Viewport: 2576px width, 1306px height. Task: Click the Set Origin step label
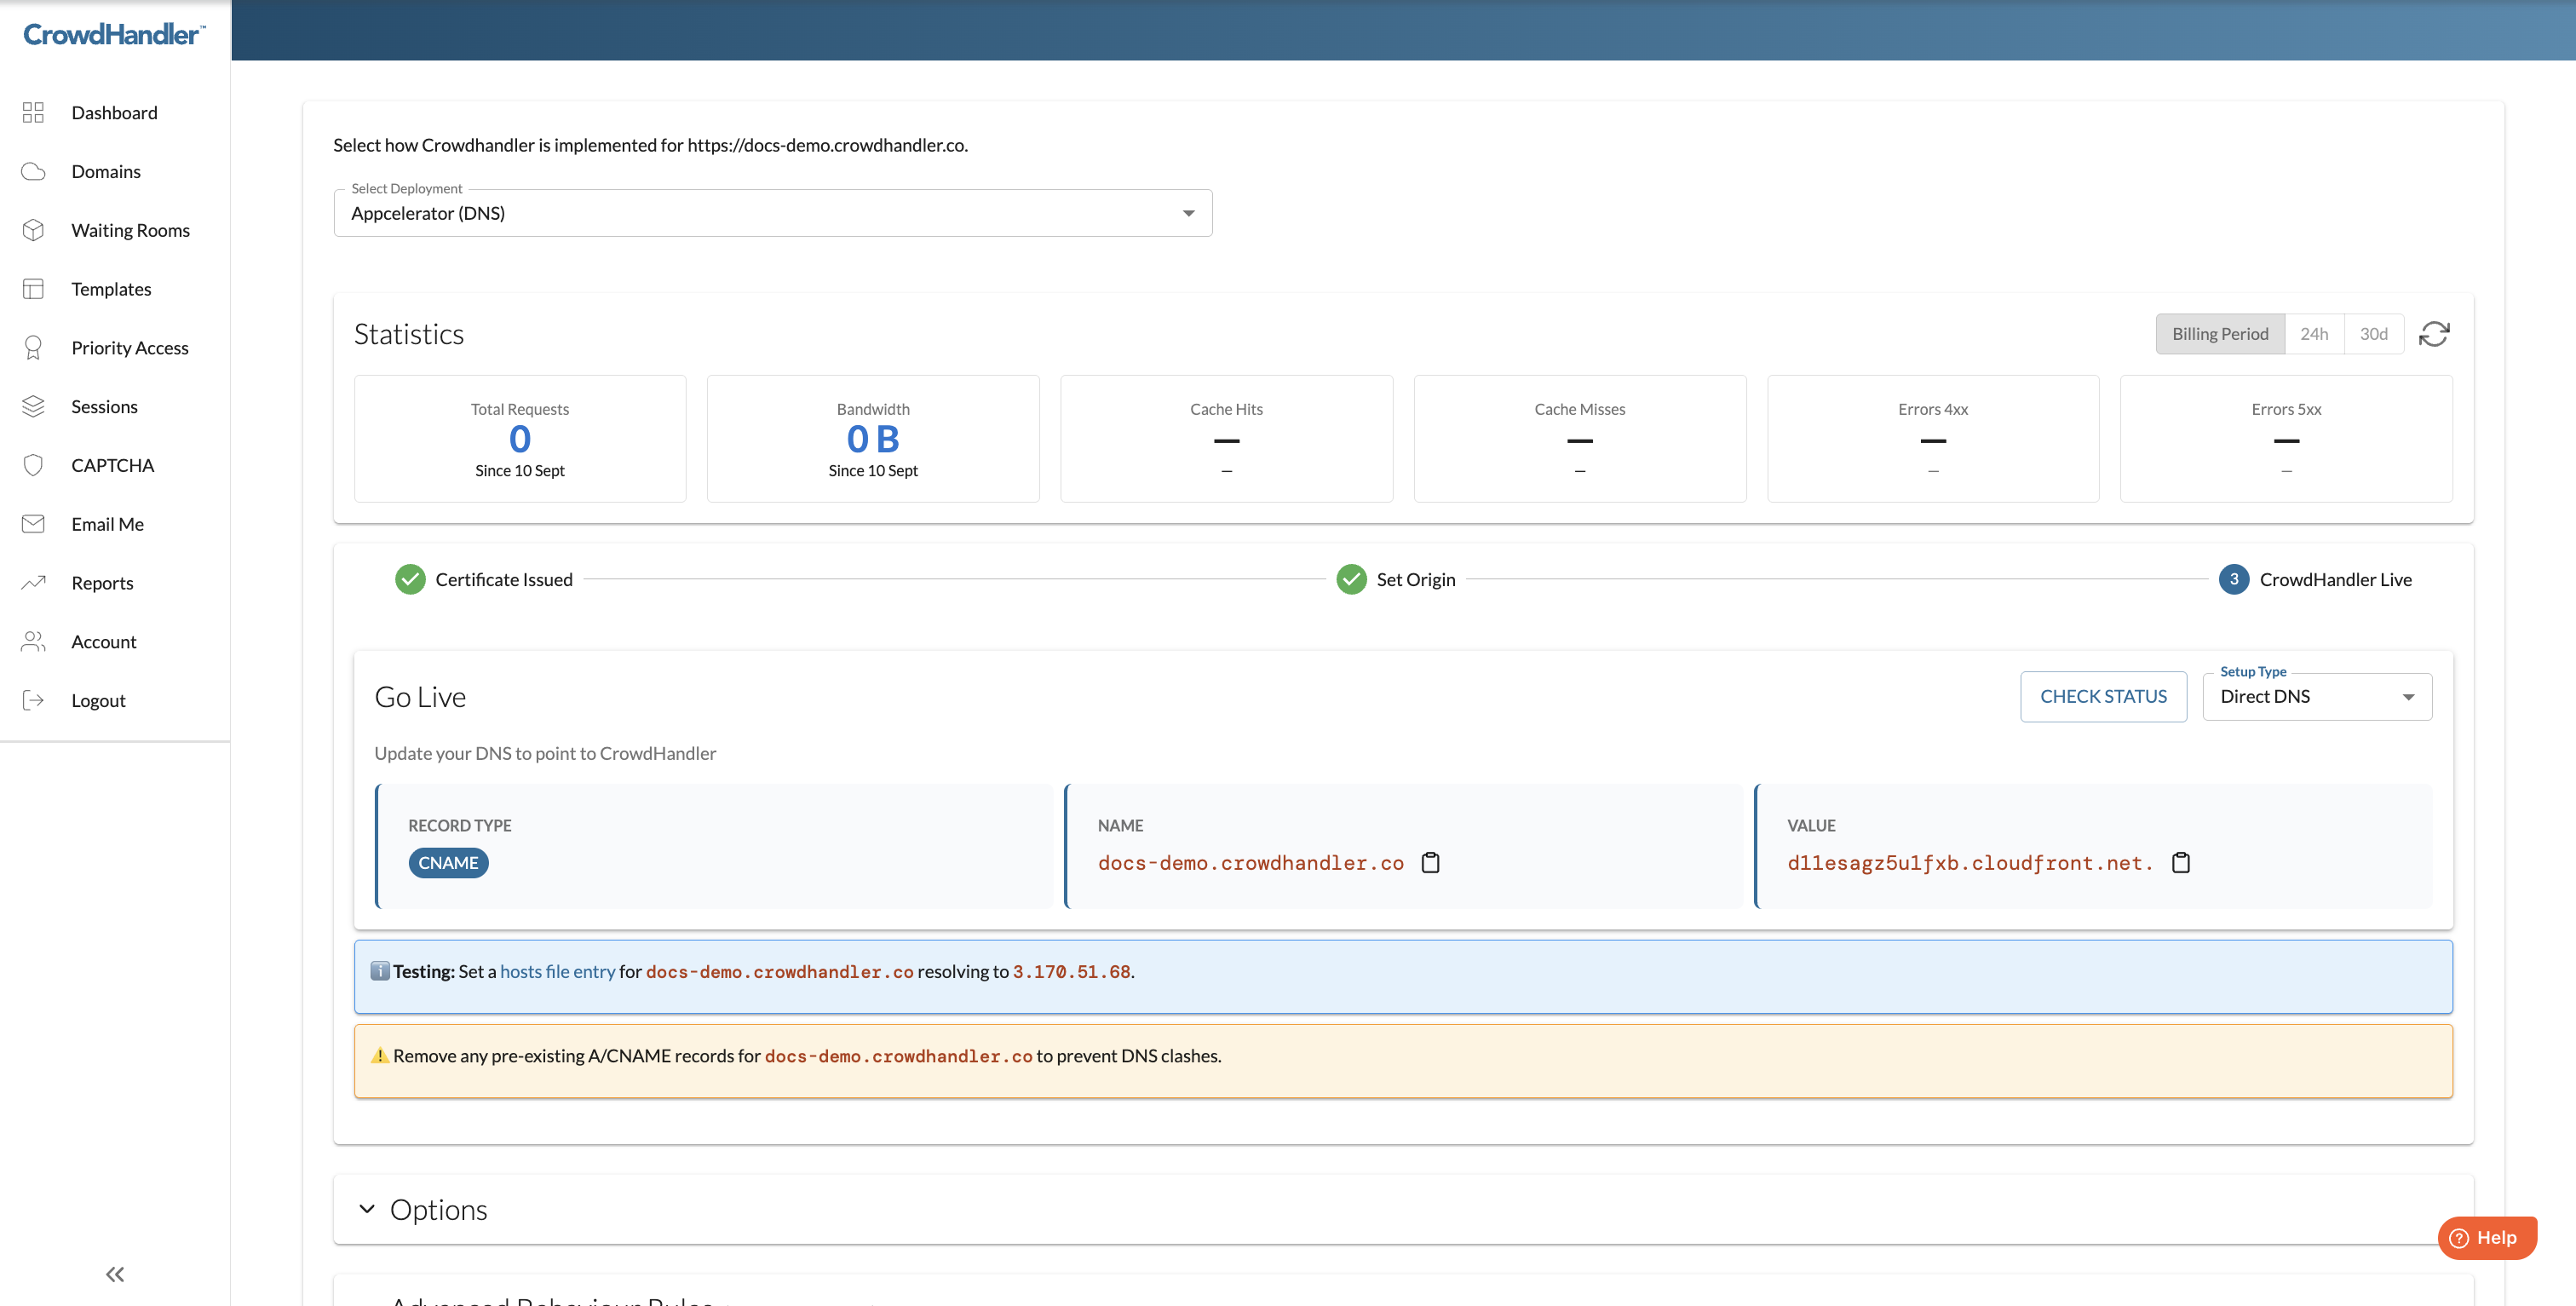click(1415, 579)
